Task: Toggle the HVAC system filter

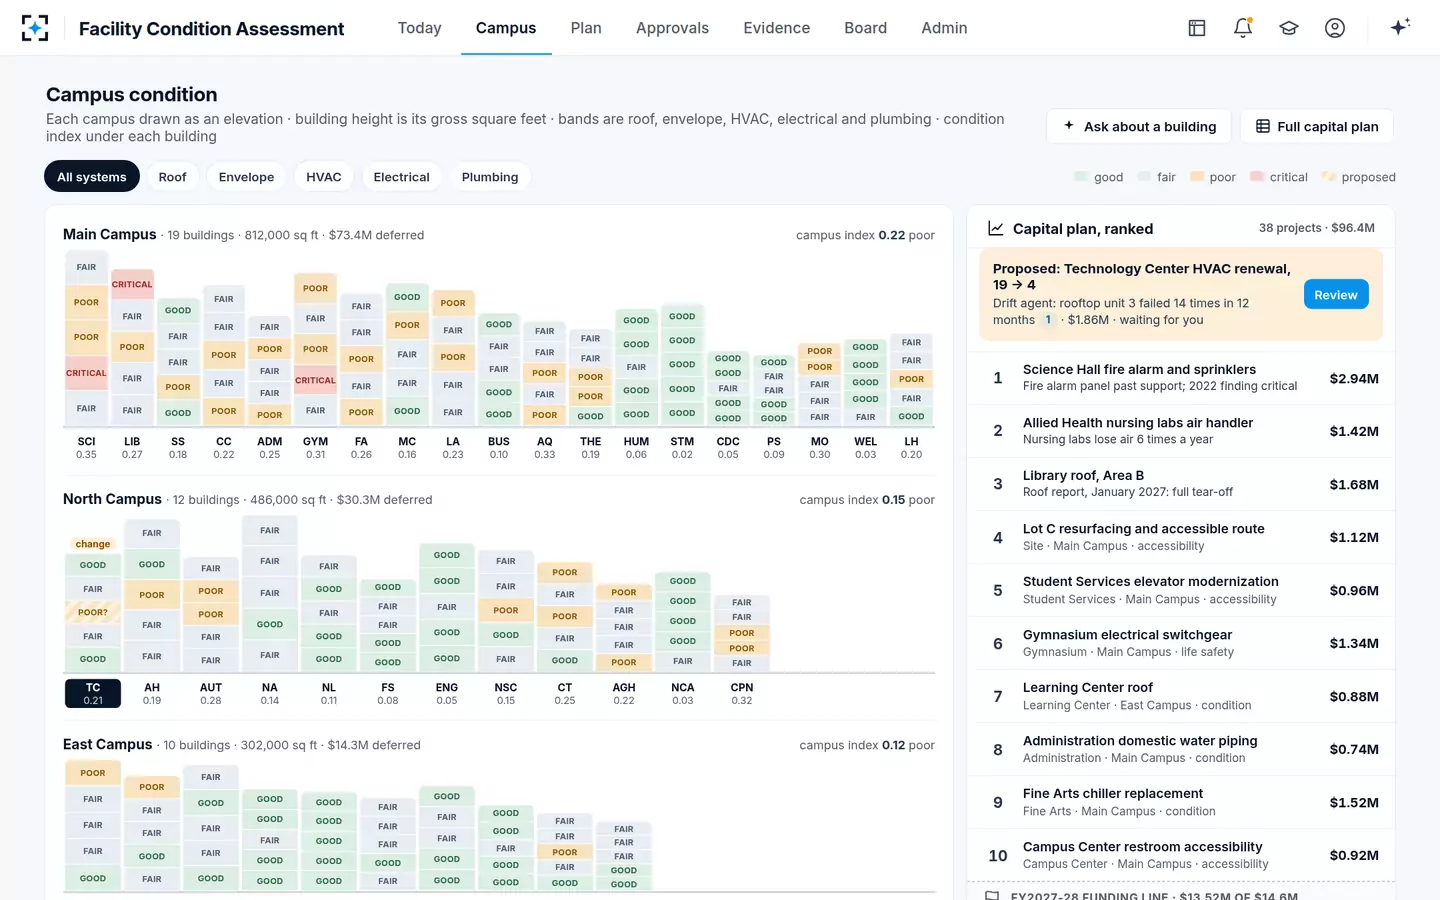Action: pyautogui.click(x=324, y=177)
